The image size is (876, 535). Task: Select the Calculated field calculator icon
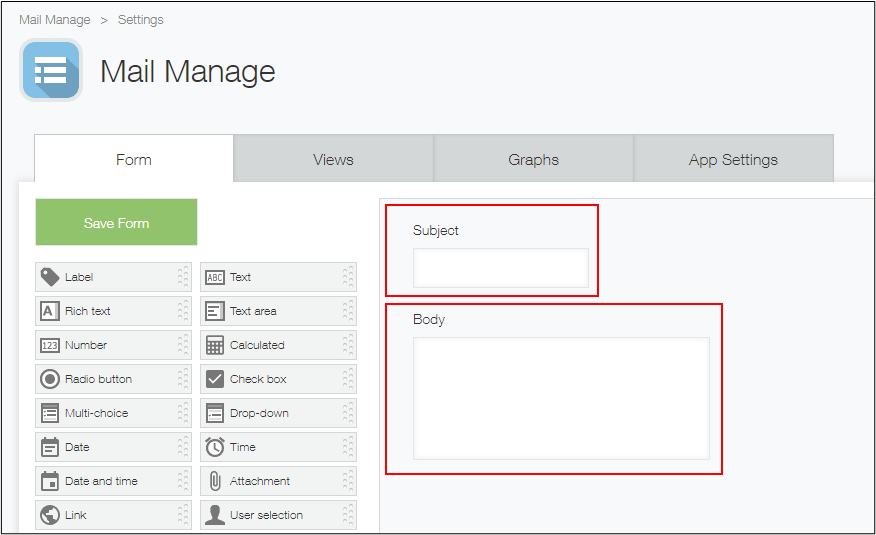coord(214,345)
